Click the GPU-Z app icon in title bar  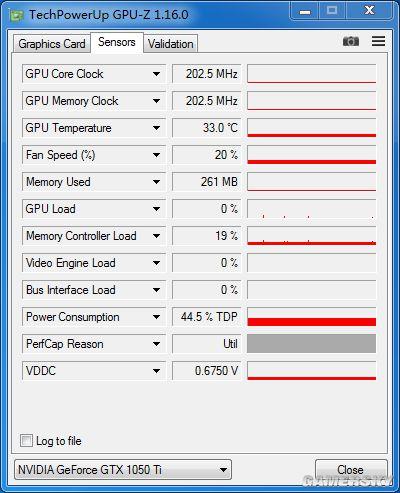tap(17, 15)
